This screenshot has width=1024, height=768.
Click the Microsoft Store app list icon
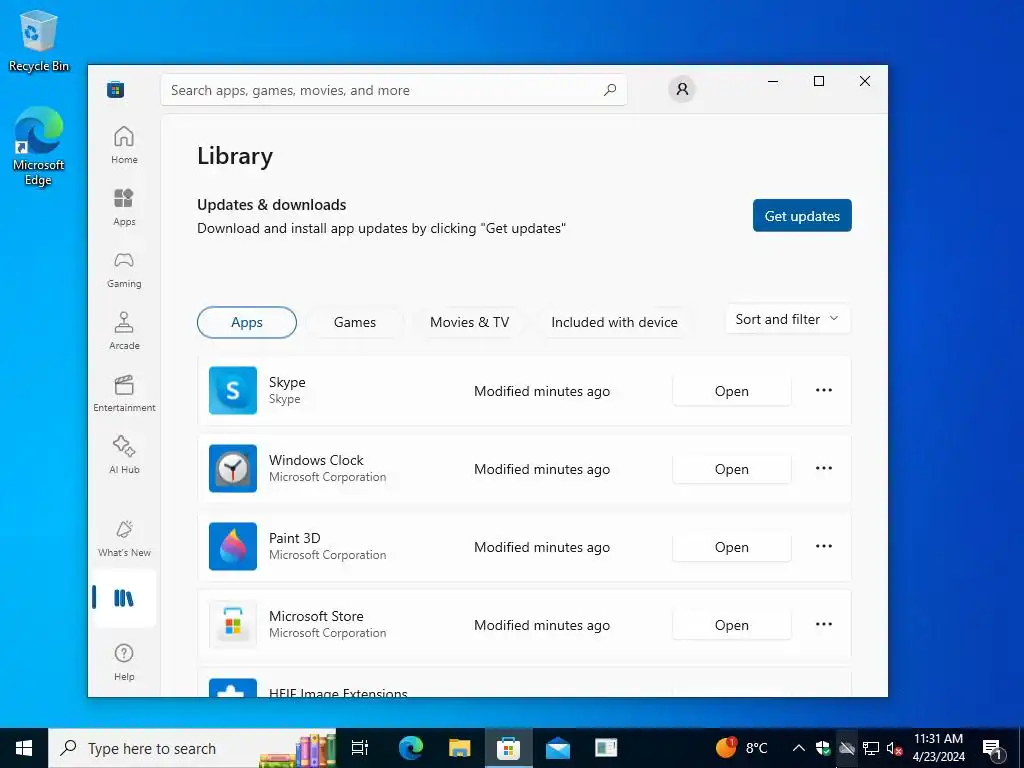[x=233, y=624]
